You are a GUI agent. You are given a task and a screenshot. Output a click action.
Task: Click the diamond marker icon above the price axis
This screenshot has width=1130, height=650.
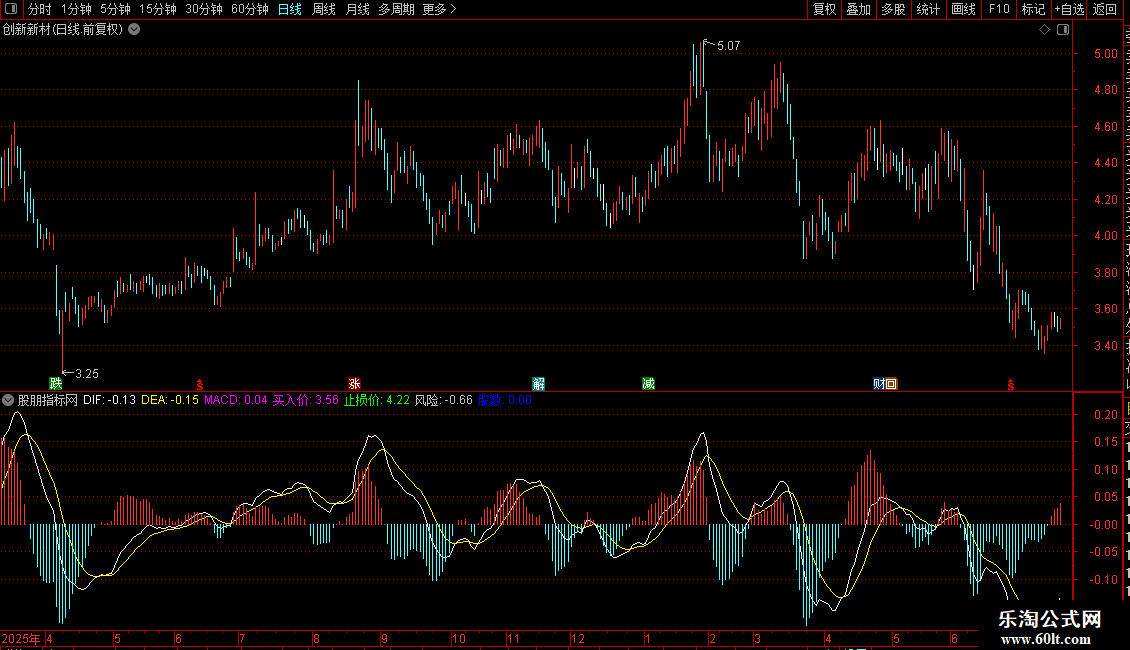(x=1044, y=30)
